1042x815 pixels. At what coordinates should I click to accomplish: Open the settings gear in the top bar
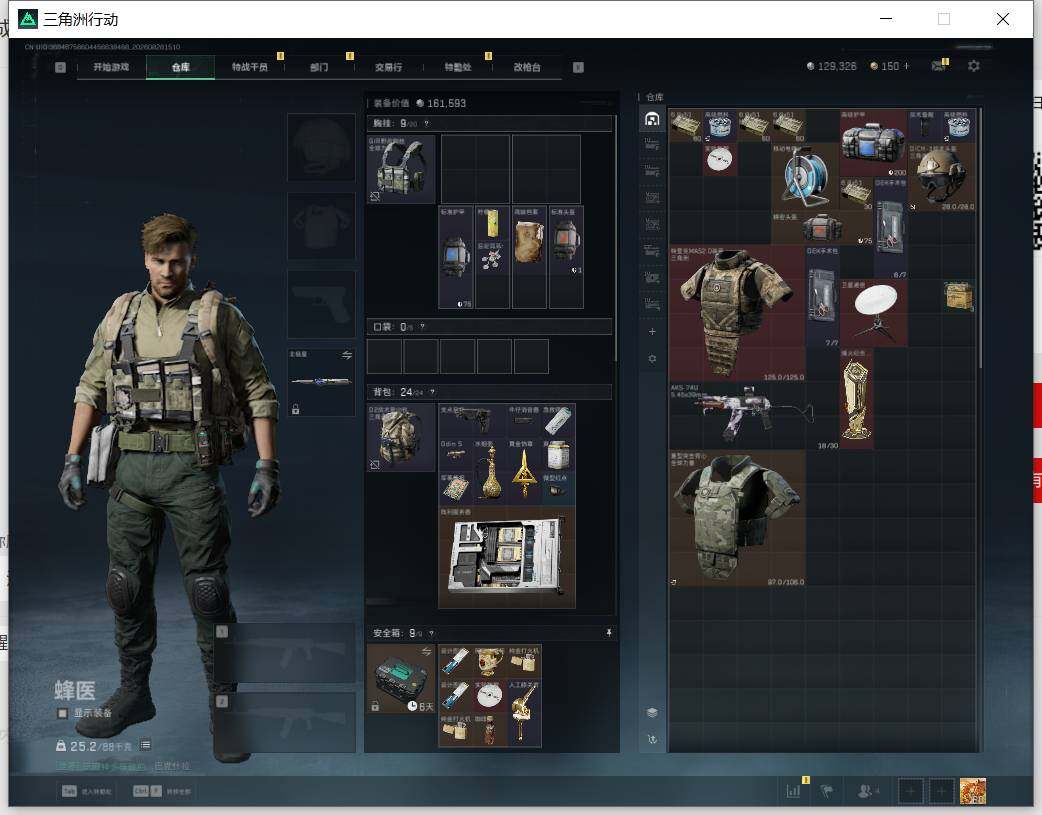974,66
